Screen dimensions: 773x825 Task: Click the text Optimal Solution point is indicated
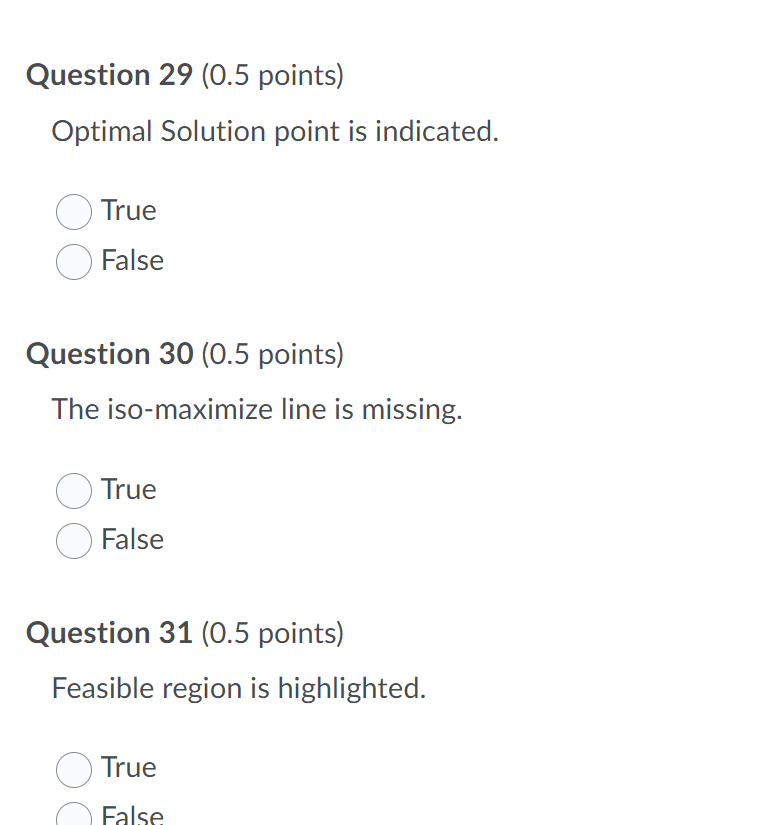[275, 131]
